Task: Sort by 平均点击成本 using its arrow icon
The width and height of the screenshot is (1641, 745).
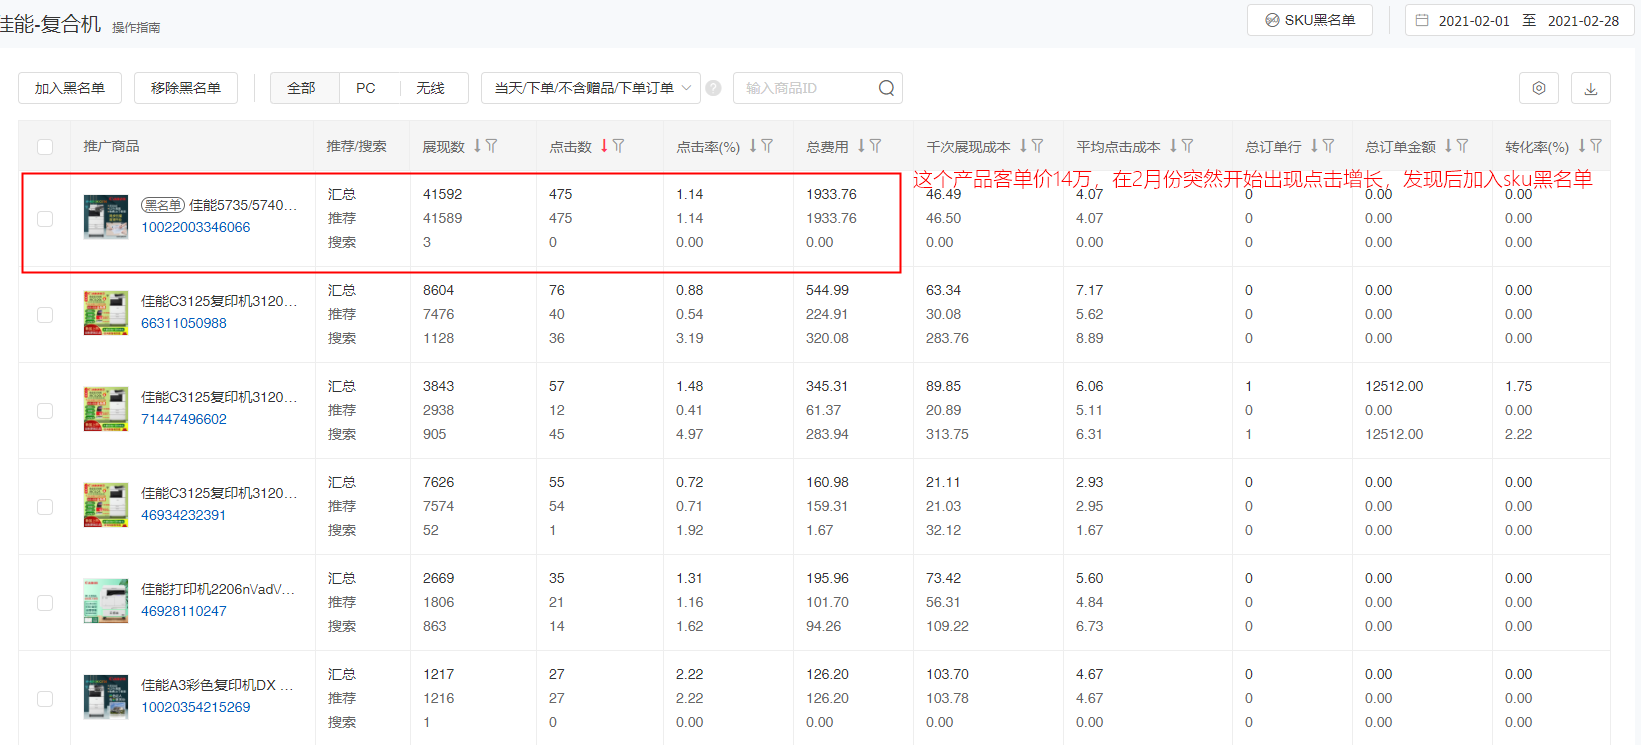Action: click(x=1173, y=146)
